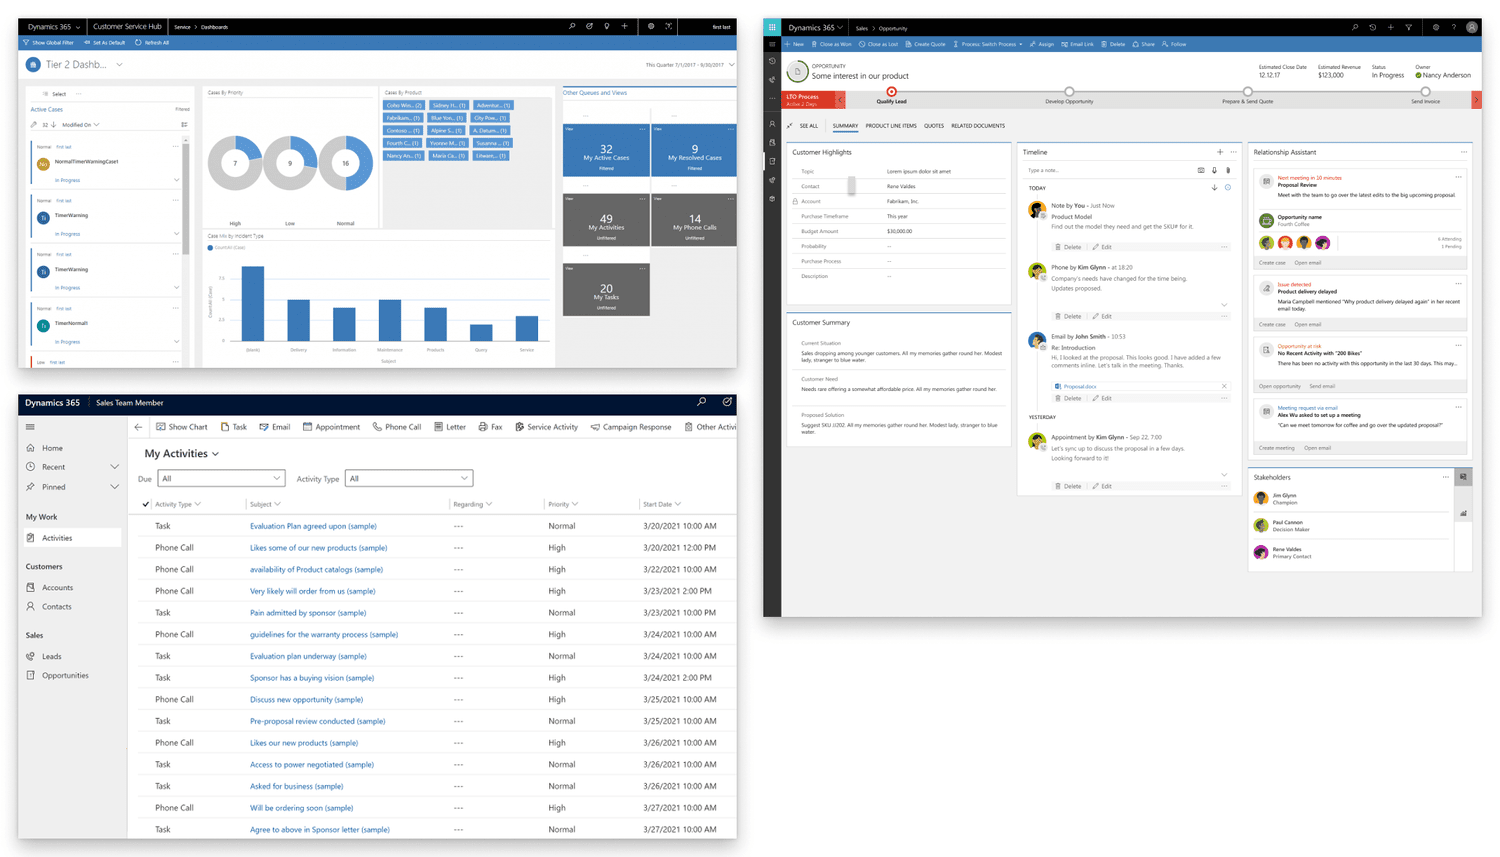The image size is (1500, 857).
Task: Create a new Phone Call activity
Action: (397, 427)
